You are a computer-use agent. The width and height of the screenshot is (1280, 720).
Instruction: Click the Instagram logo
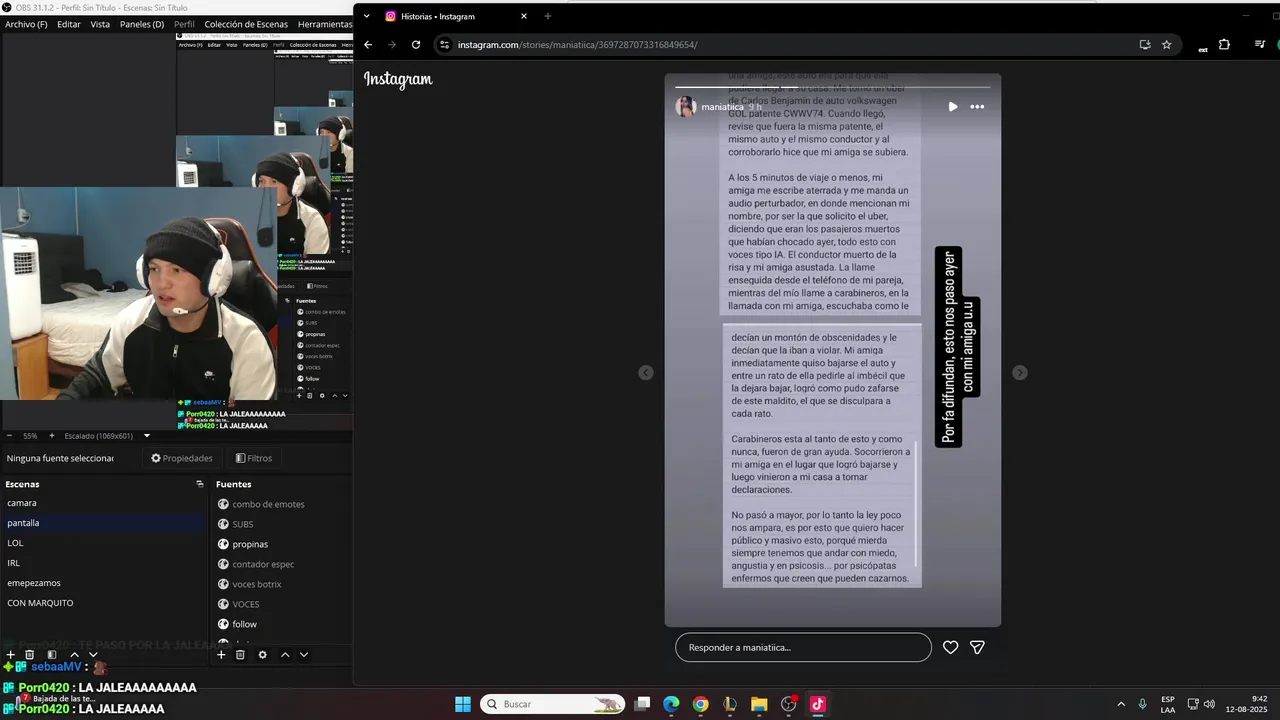point(398,80)
